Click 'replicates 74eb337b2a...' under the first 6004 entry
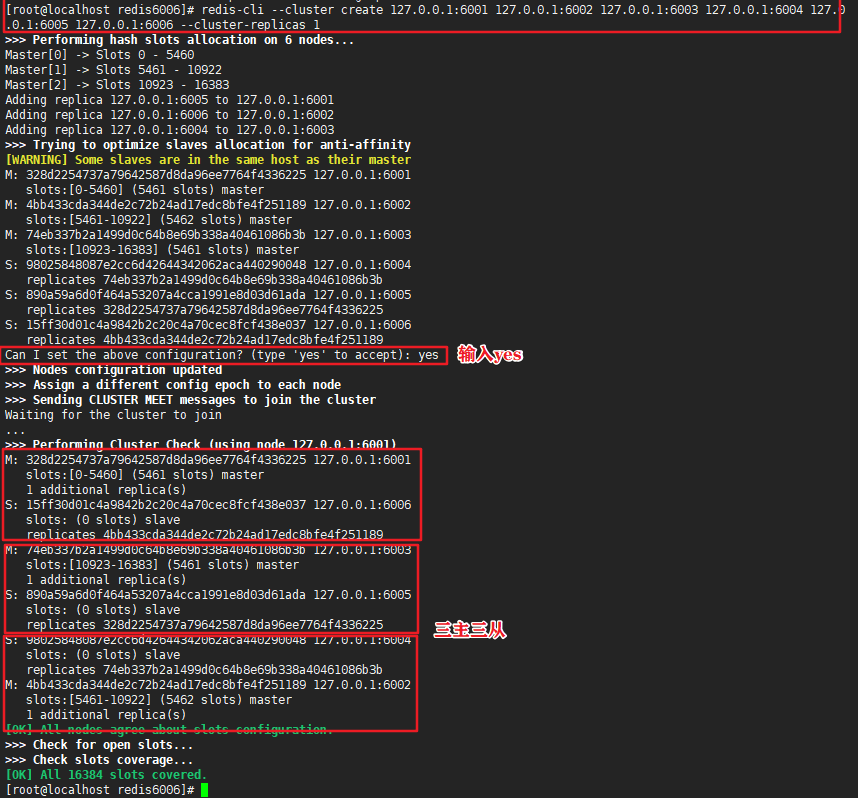858x798 pixels. pyautogui.click(x=204, y=280)
